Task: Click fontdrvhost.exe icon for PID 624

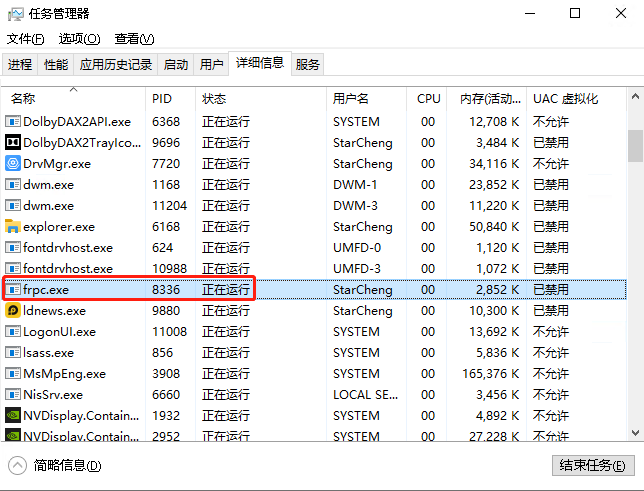Action: 13,247
